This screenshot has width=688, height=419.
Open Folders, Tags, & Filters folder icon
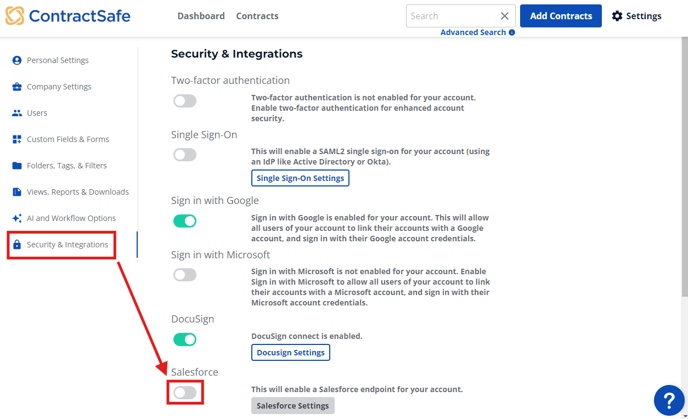pos(17,165)
